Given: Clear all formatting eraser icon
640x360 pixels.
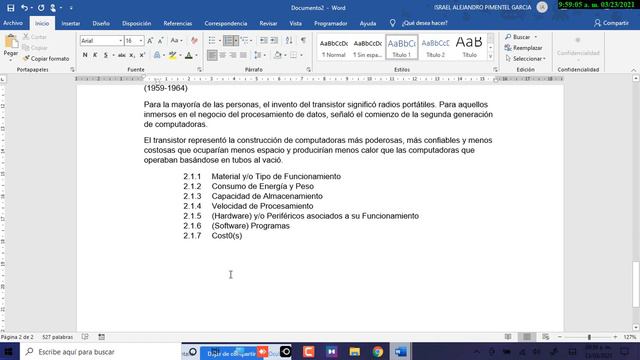Looking at the screenshot, I should click(x=194, y=41).
